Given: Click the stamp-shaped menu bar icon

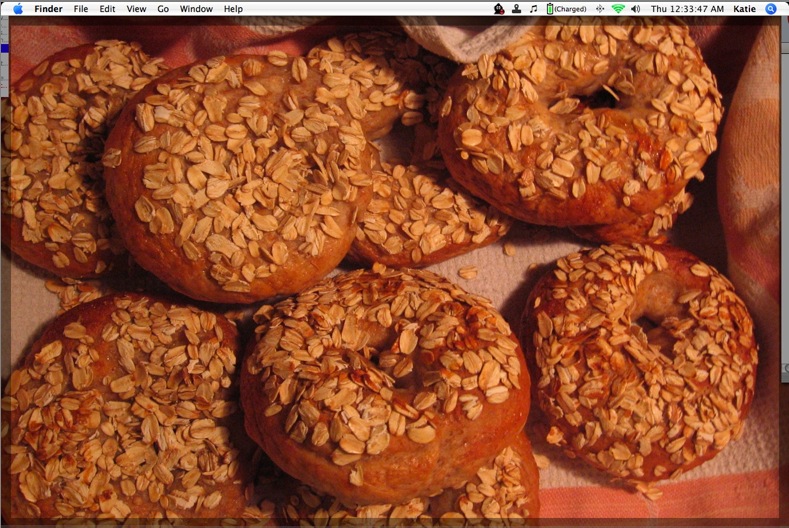Looking at the screenshot, I should (516, 9).
